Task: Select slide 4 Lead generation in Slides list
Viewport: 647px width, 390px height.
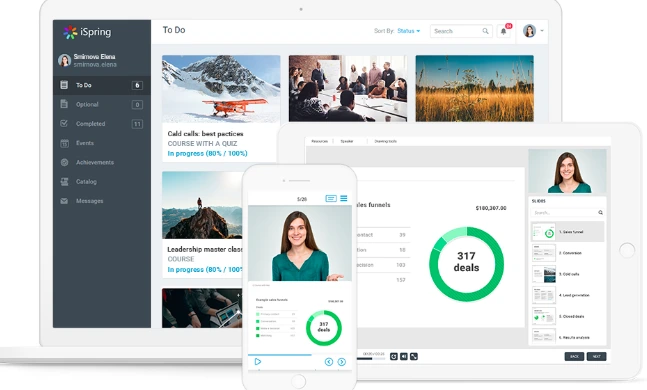Action: click(x=567, y=295)
